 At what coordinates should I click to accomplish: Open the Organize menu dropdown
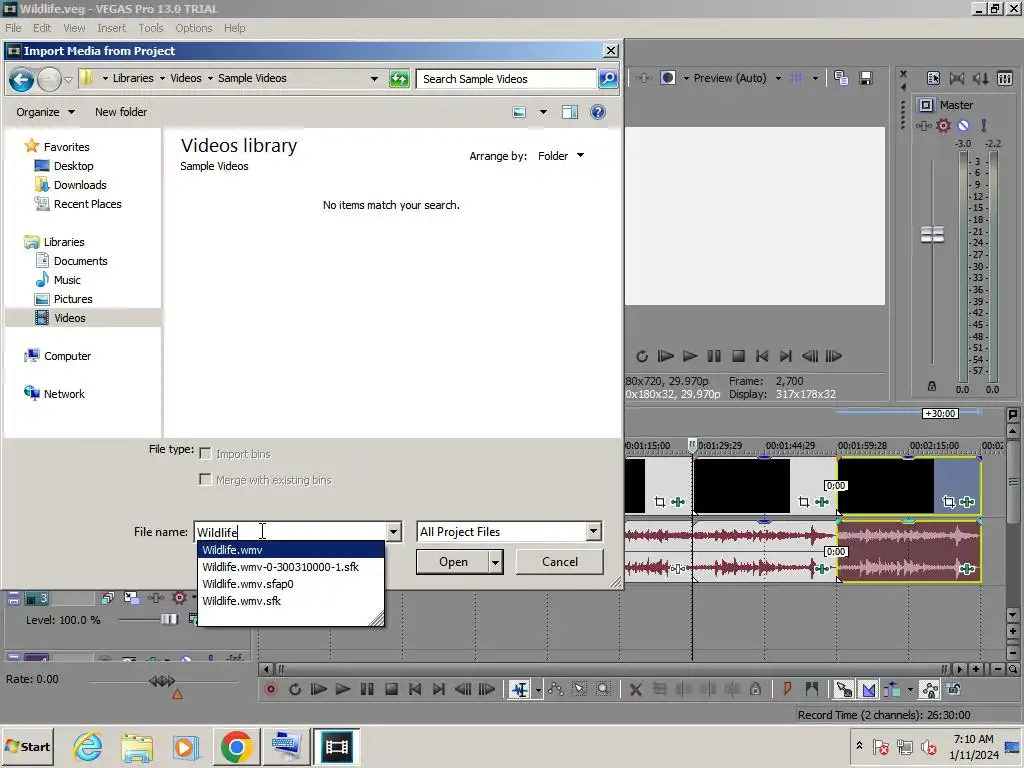pyautogui.click(x=45, y=112)
